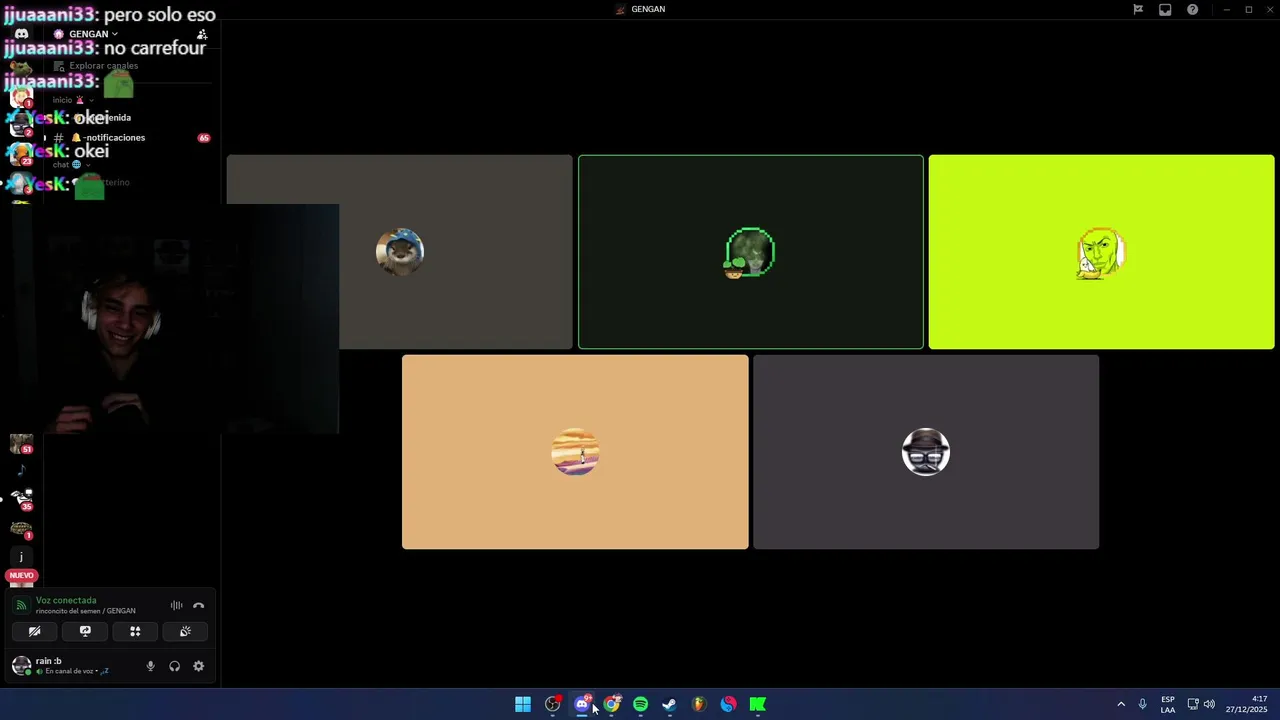Select the green-outlined speaking participant tile

(x=751, y=252)
